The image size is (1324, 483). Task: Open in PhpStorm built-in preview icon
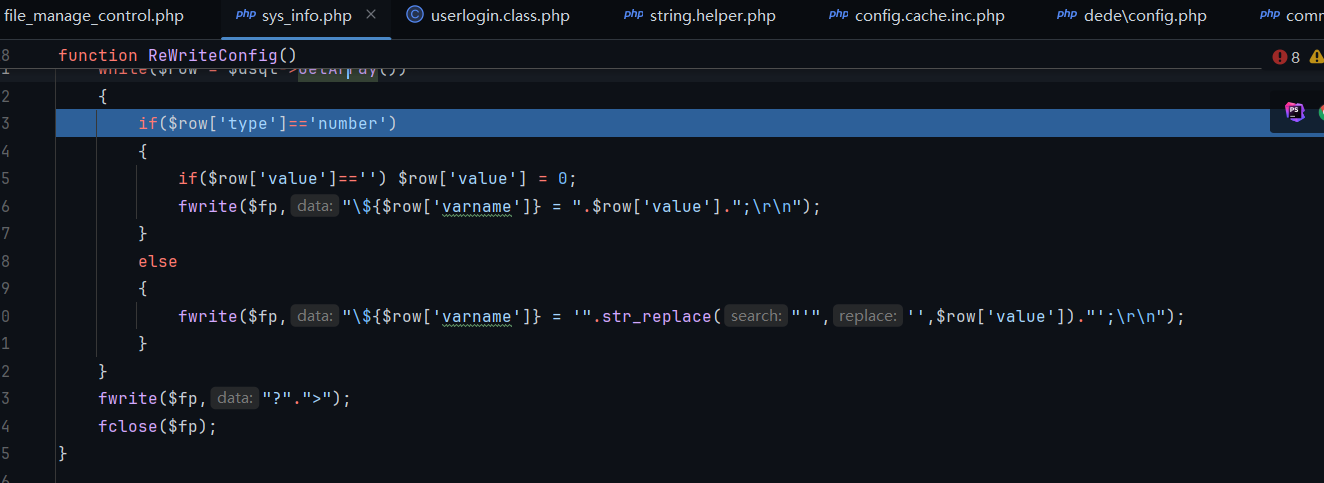click(x=1295, y=111)
